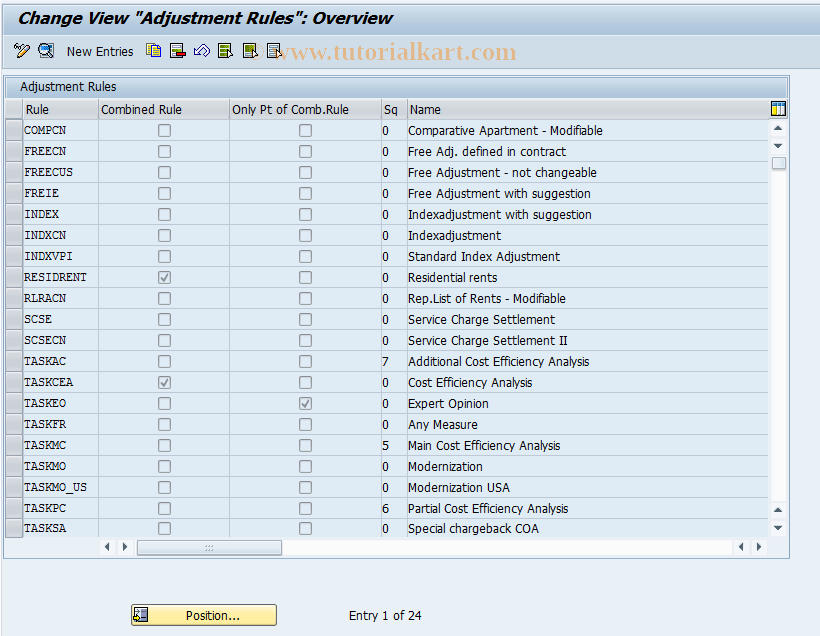This screenshot has height=636, width=820.
Task: Tick Combined Rule for COMPCN
Action: (x=164, y=130)
